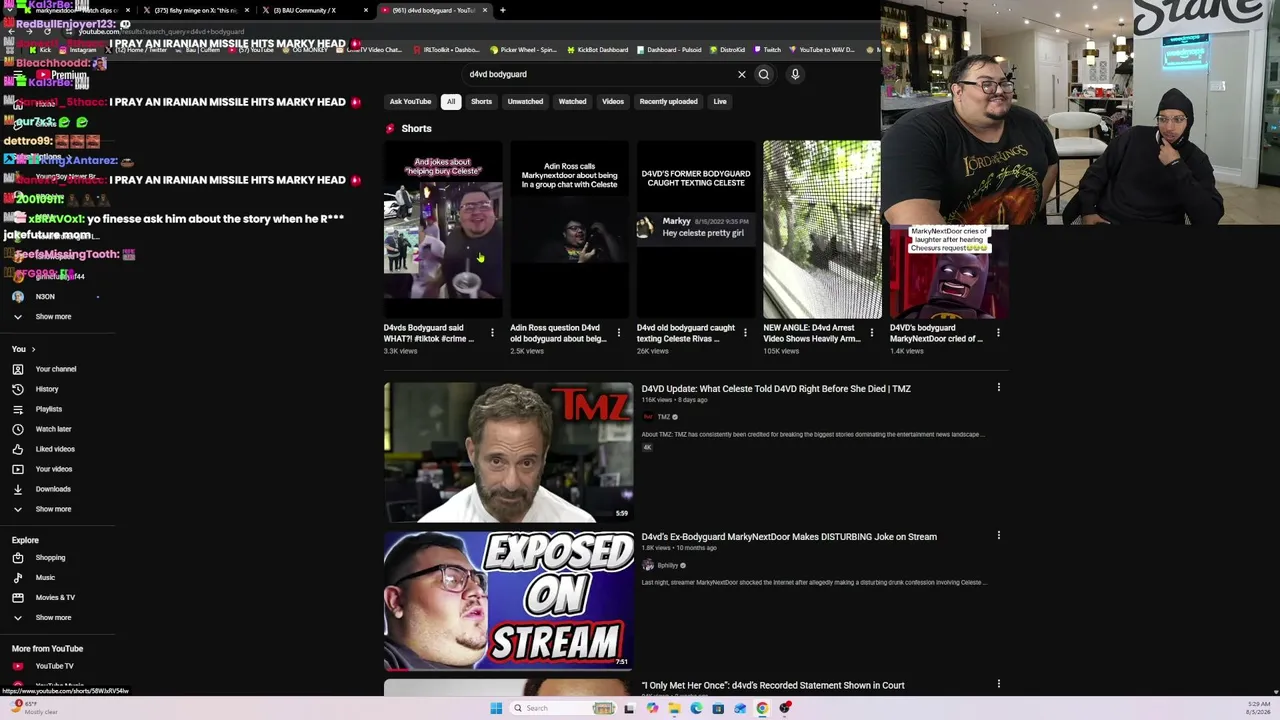Screen dimensions: 1280x720
Task: Open Your channel from sidebar
Action: pos(55,369)
